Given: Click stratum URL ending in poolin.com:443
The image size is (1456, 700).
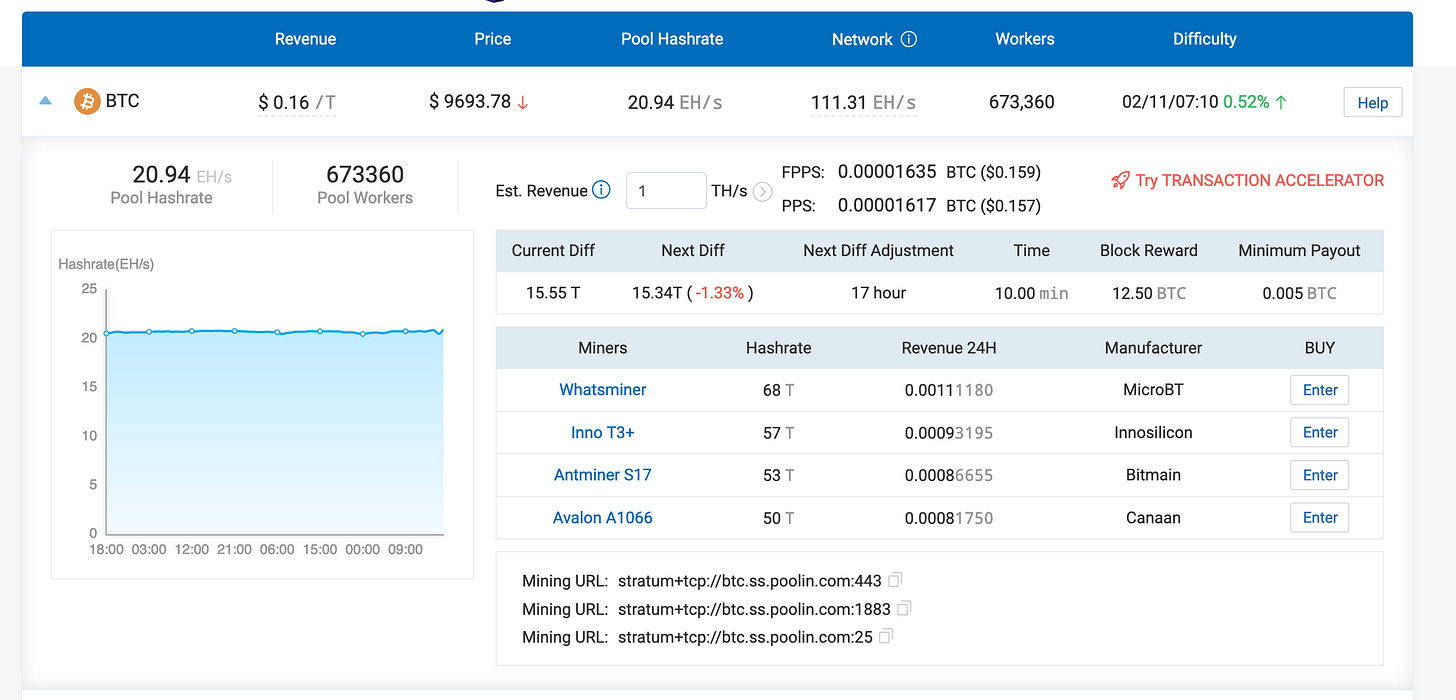Looking at the screenshot, I should (x=750, y=580).
